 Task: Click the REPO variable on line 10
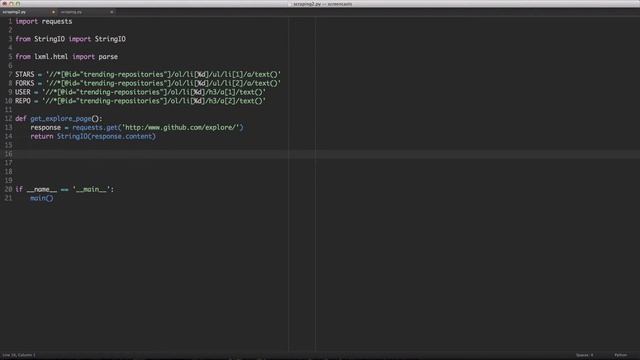click(23, 101)
